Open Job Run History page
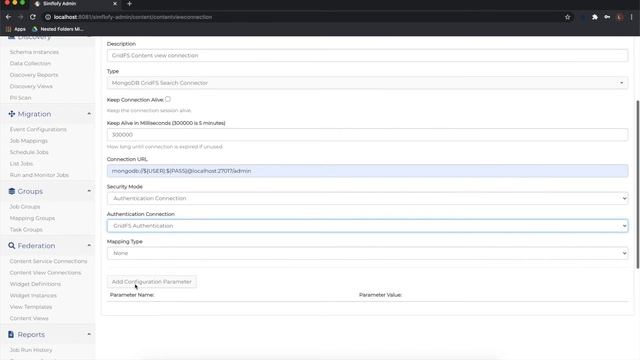640x360 pixels. [x=31, y=350]
